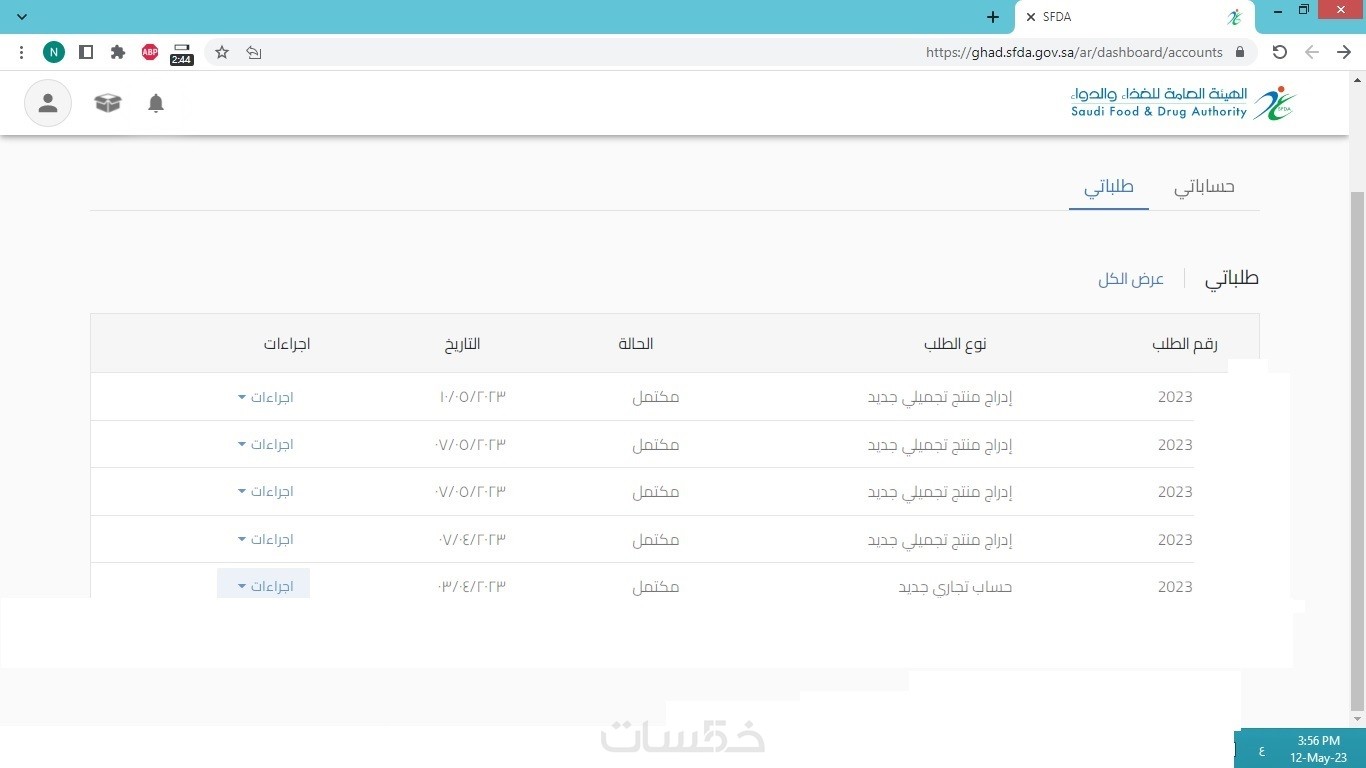Screen dimensions: 1366x768
Task: Open a new browser tab
Action: pyautogui.click(x=992, y=17)
